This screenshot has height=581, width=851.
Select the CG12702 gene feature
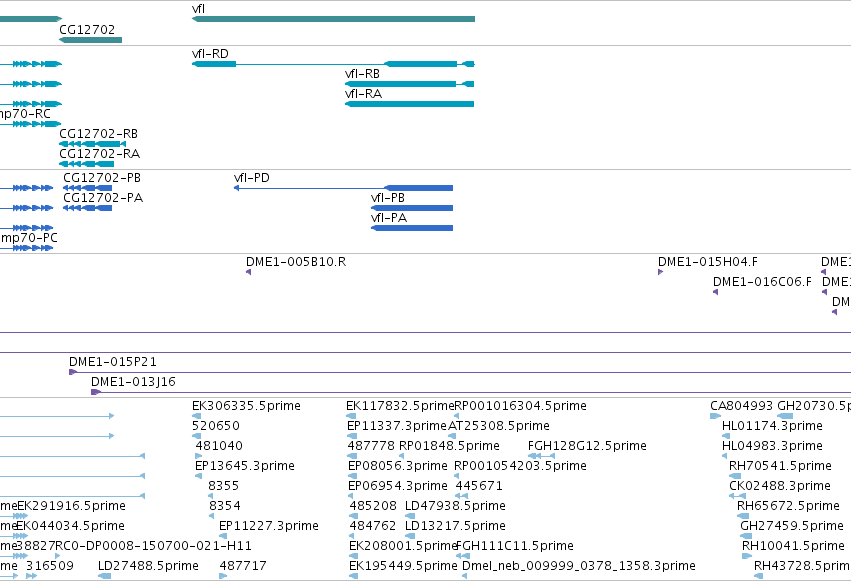coord(91,40)
